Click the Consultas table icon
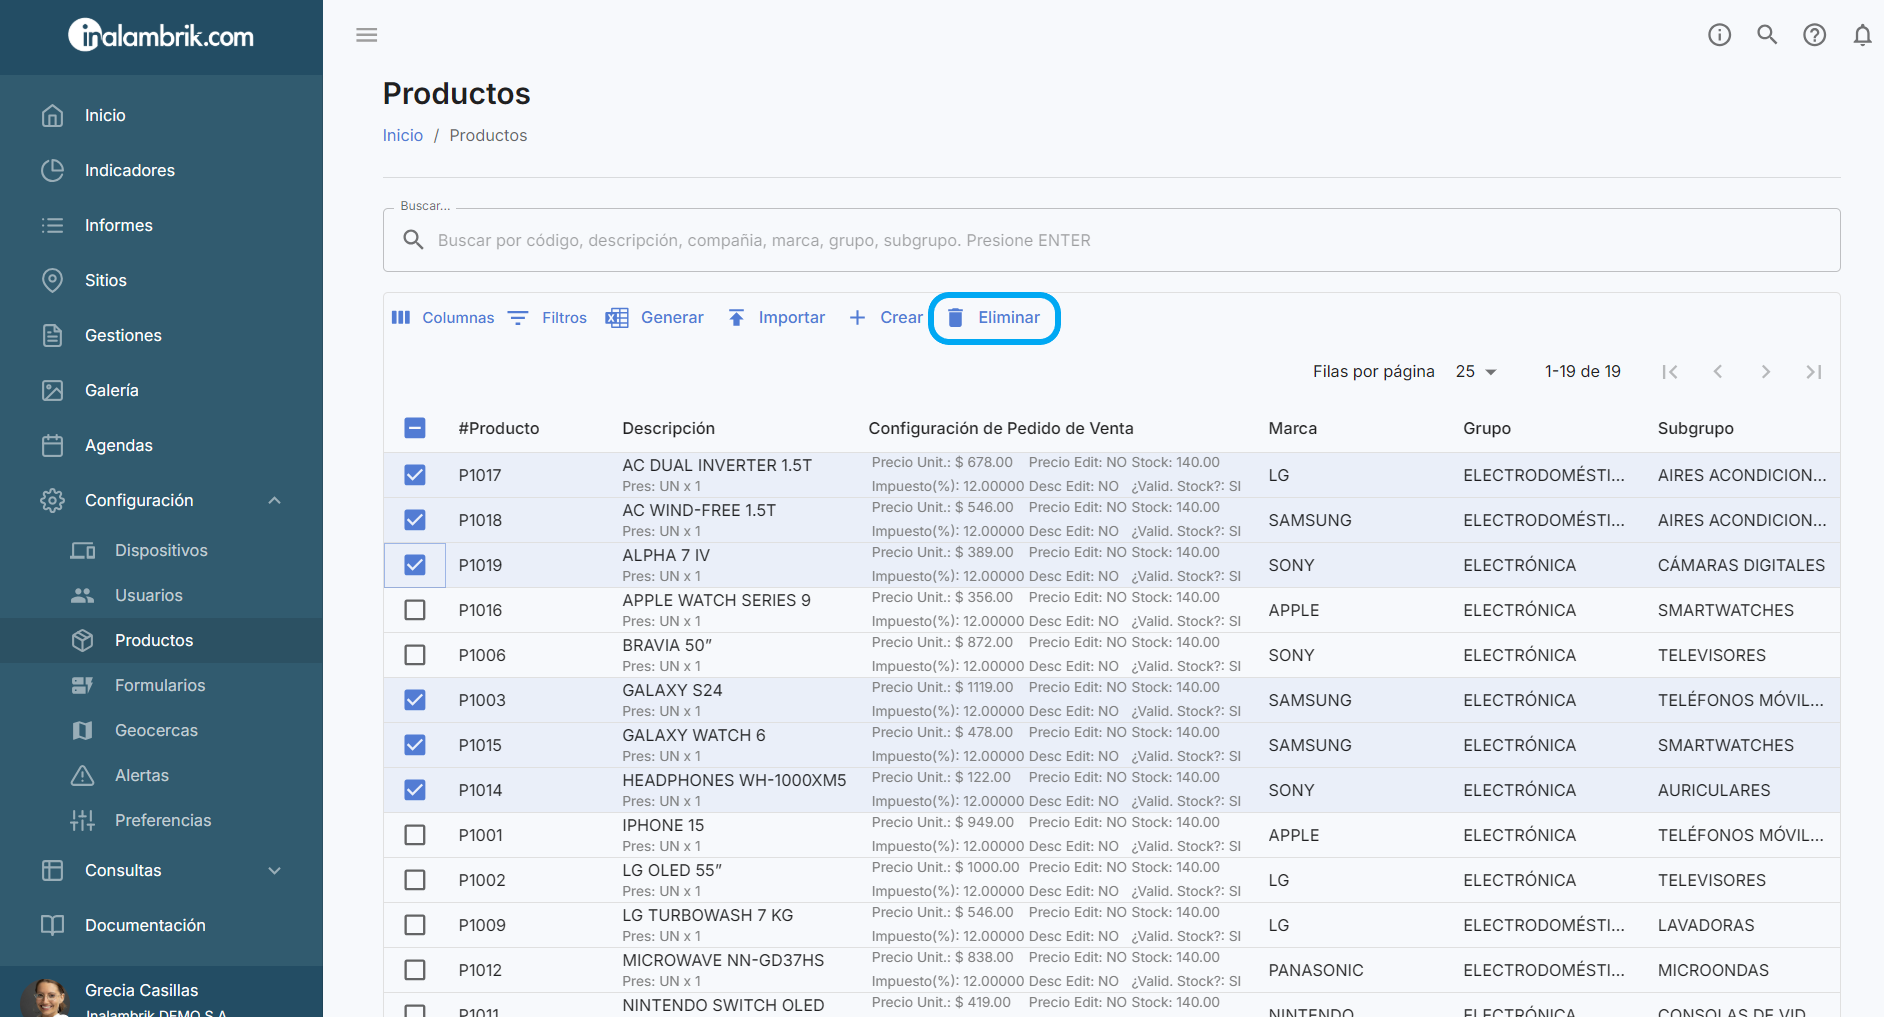1884x1017 pixels. (x=53, y=870)
